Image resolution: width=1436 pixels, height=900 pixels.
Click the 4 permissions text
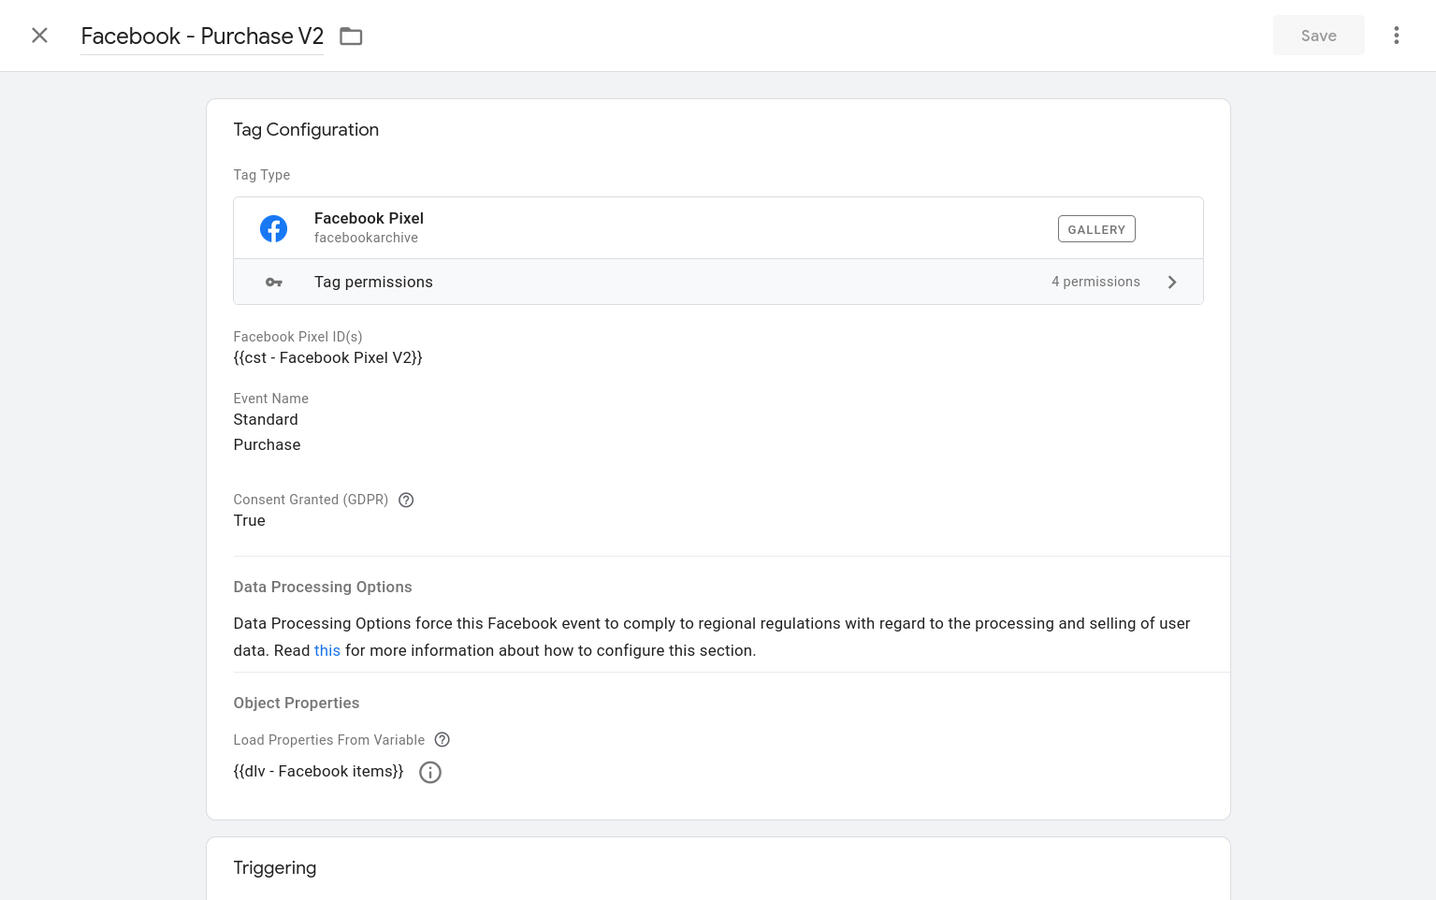[x=1095, y=282]
